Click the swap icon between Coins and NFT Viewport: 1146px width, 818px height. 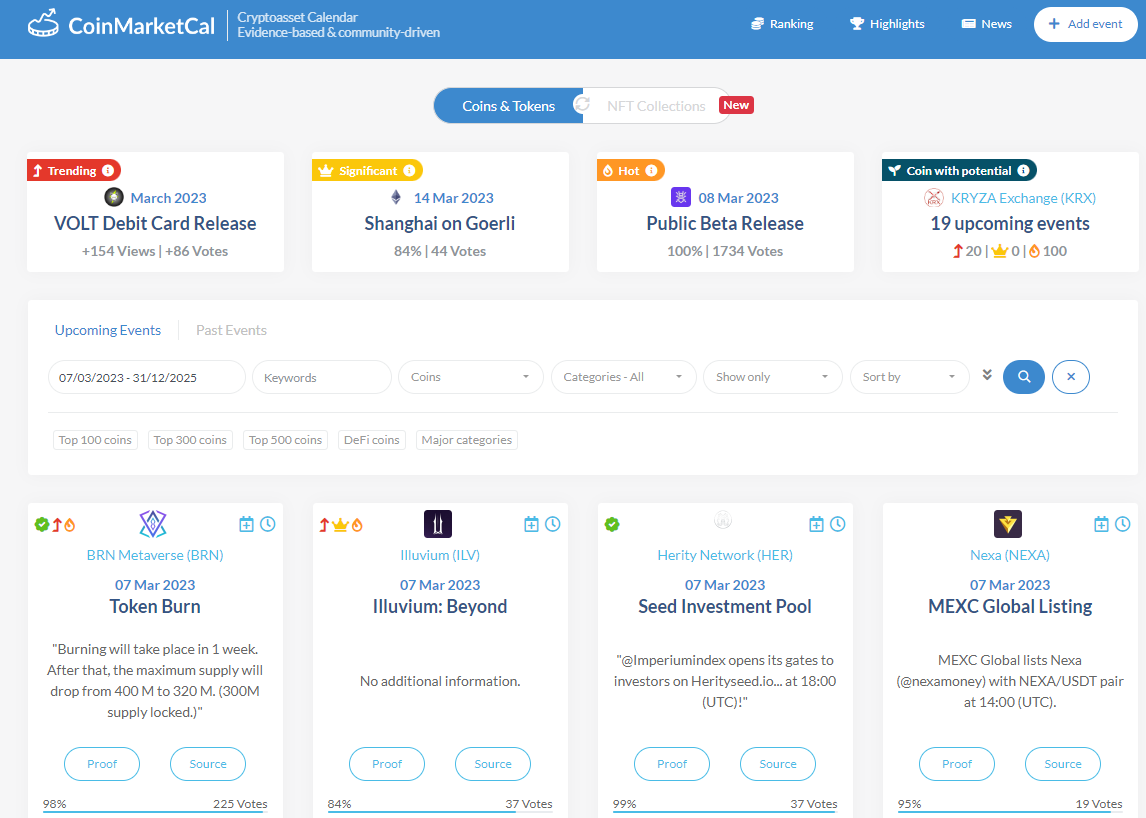(x=582, y=104)
